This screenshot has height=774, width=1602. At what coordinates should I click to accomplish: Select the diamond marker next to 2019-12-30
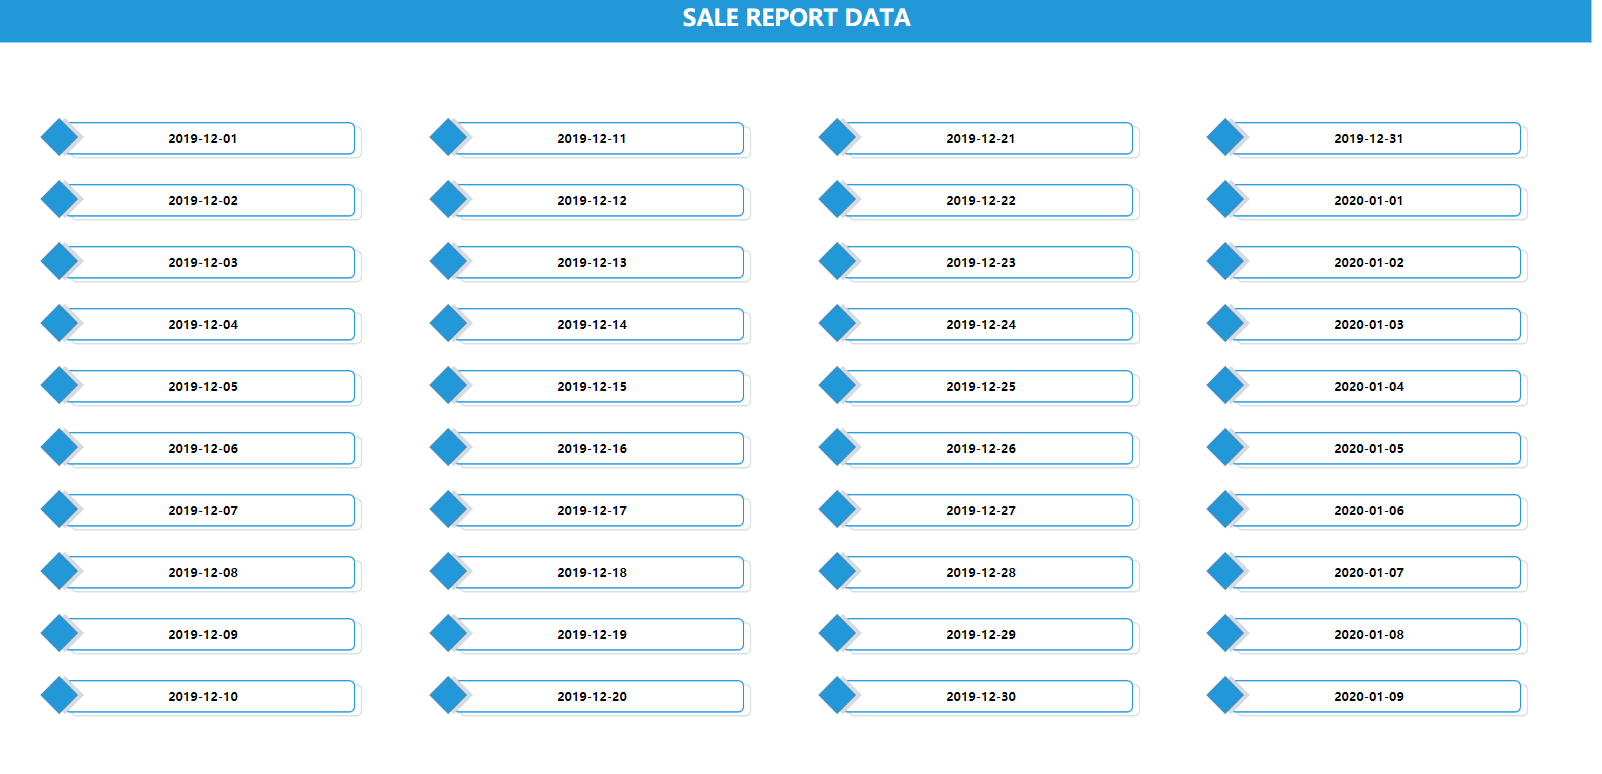coord(837,695)
